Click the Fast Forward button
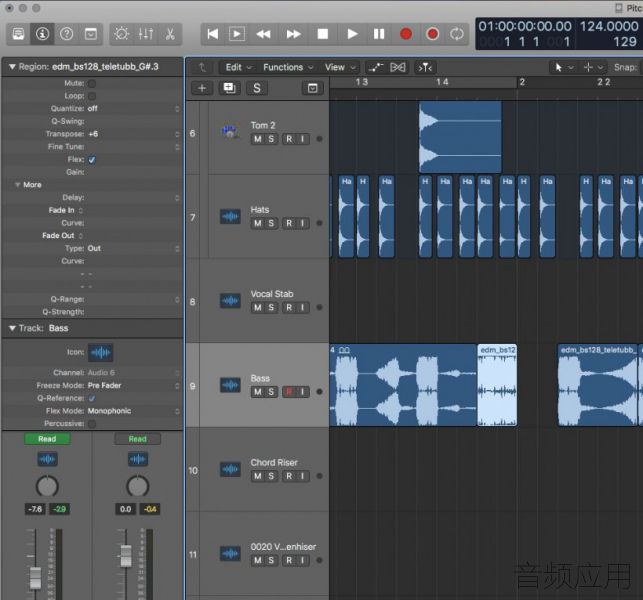643x600 pixels. [x=293, y=34]
